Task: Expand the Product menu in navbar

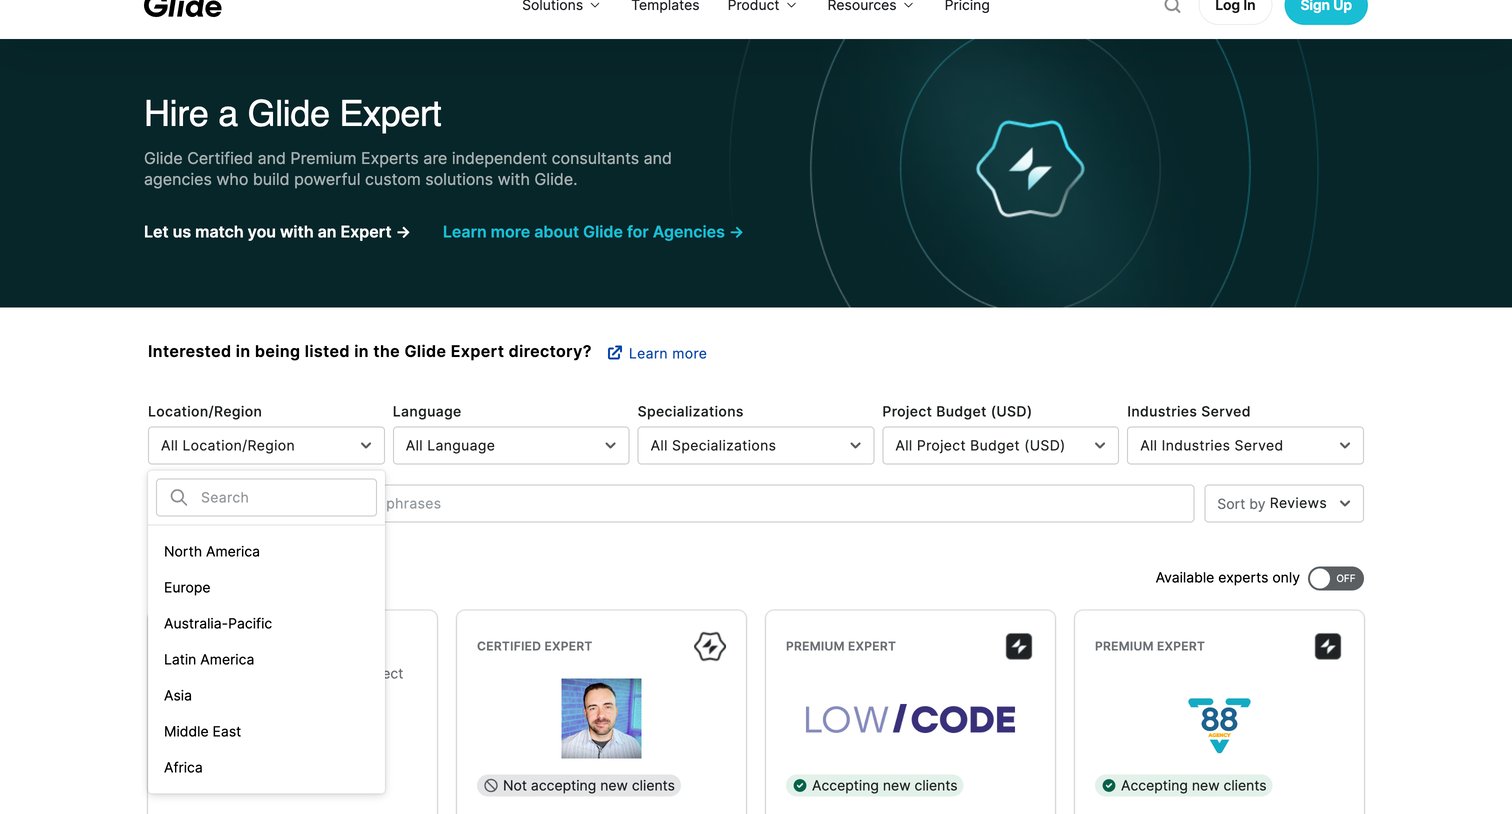Action: click(762, 6)
